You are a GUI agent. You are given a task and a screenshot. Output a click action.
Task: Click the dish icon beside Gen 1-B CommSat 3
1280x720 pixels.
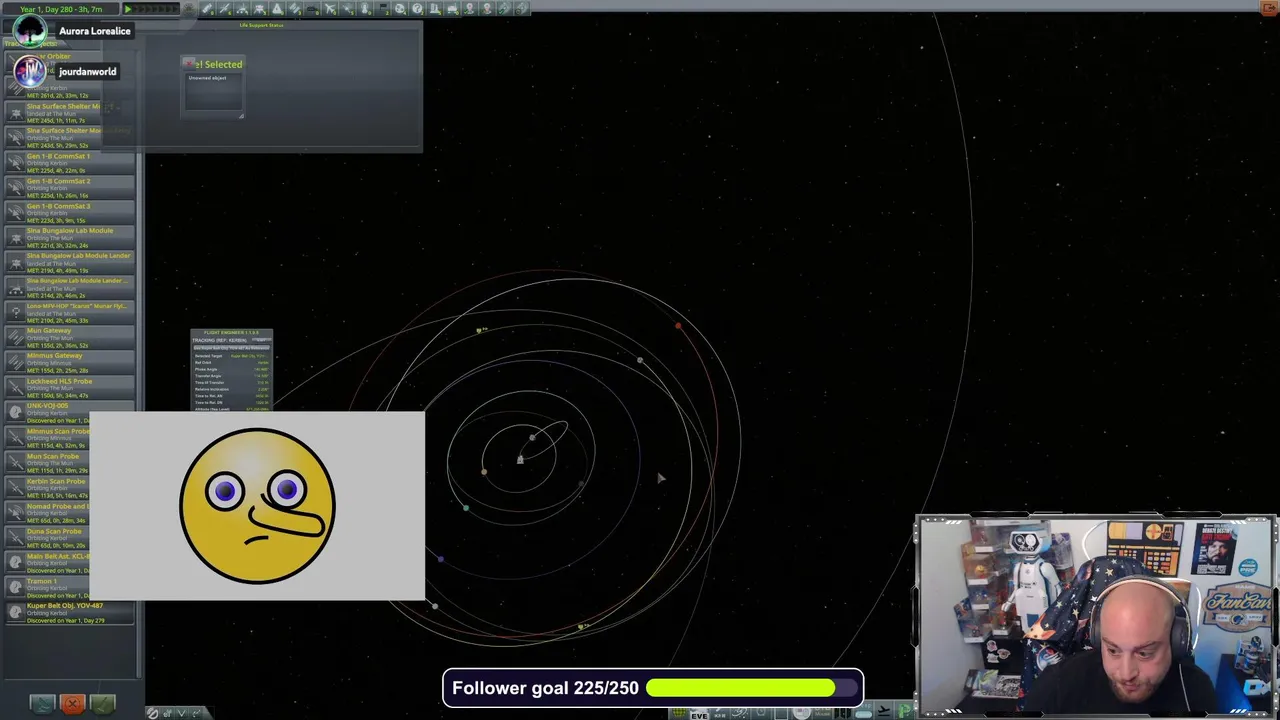click(x=15, y=213)
